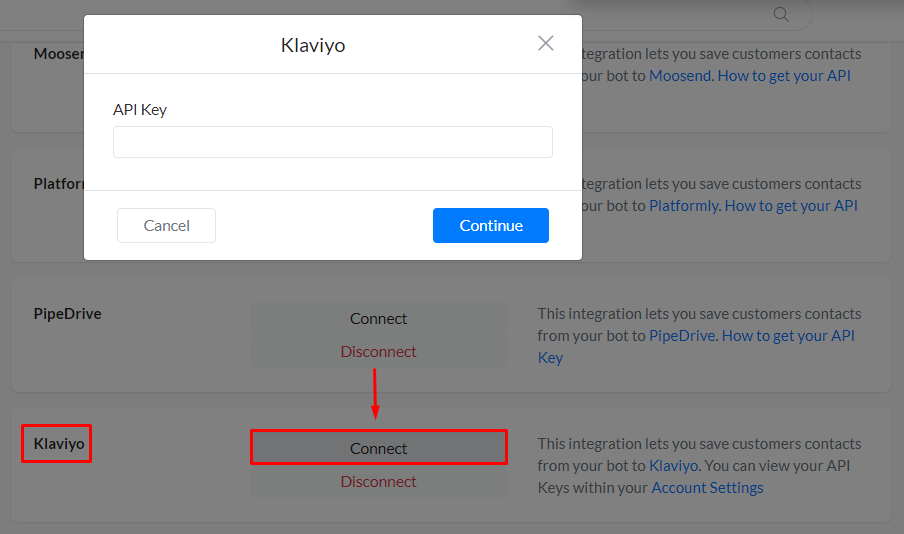Disconnect the Klaviyo integration

click(378, 481)
